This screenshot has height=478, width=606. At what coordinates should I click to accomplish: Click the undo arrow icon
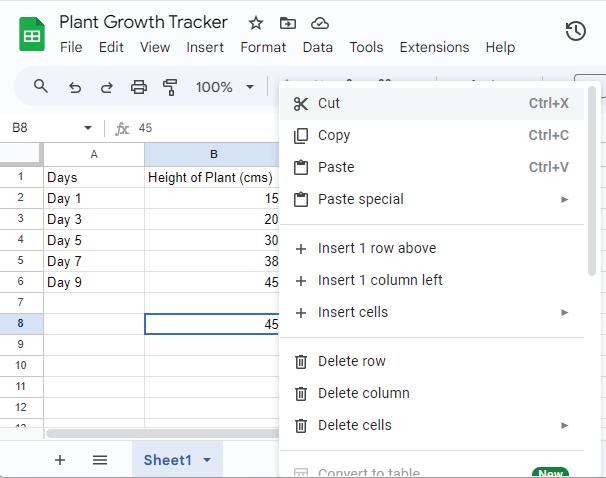[74, 87]
